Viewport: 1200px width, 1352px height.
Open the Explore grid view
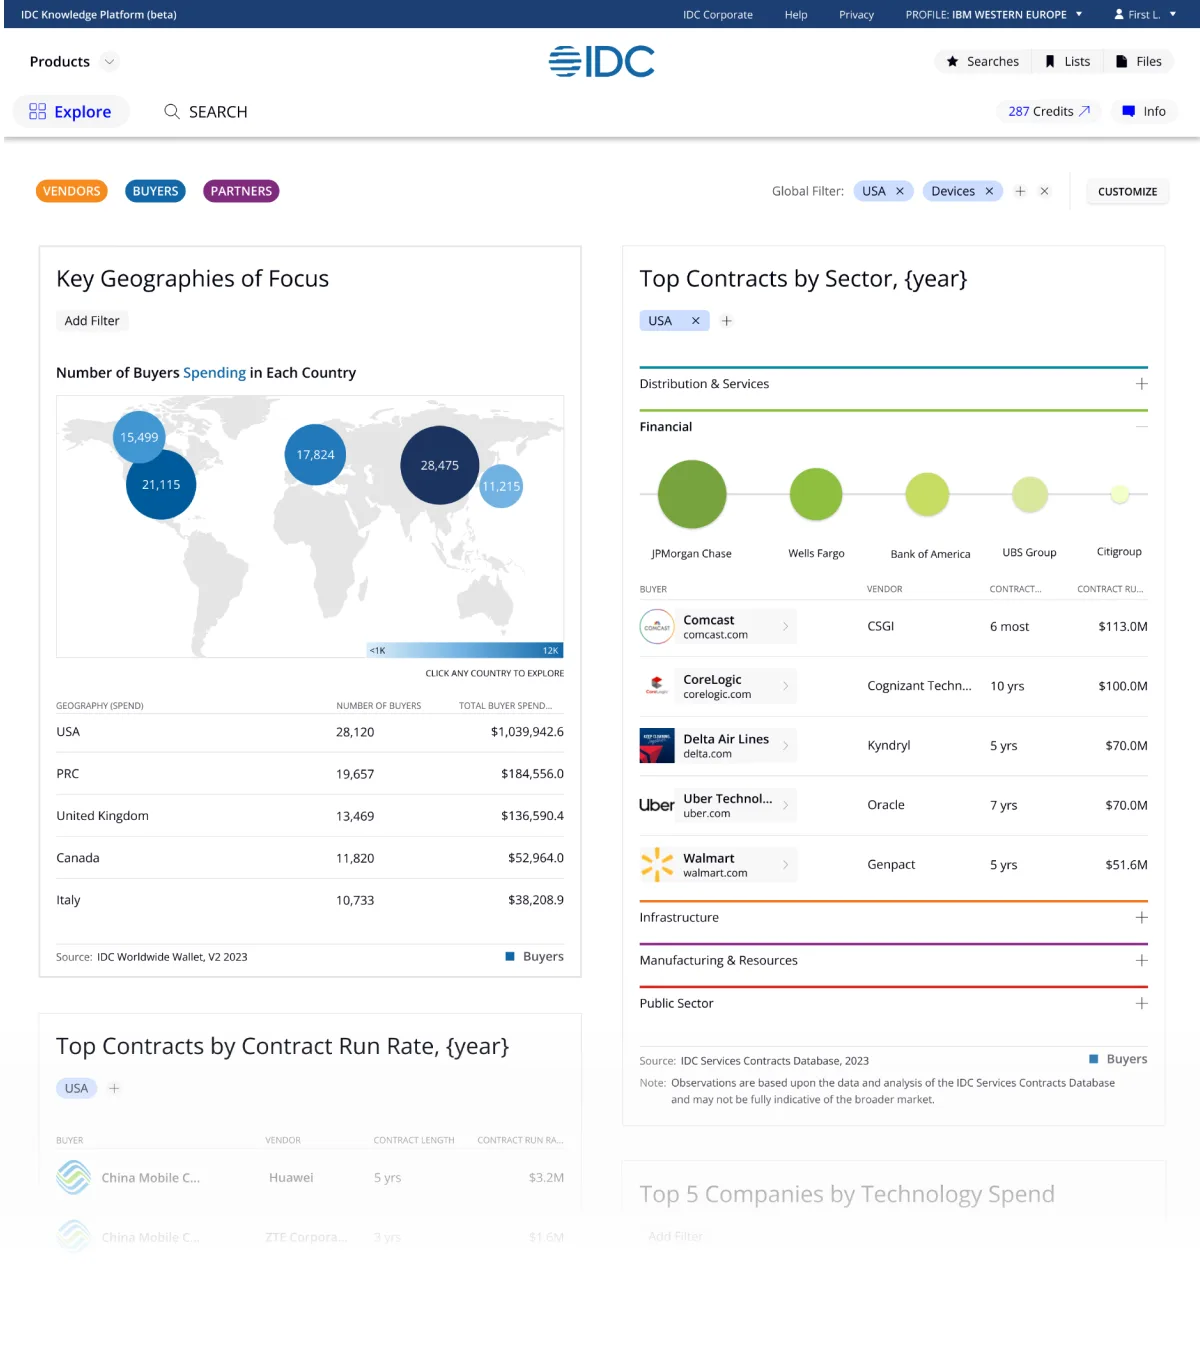pos(70,111)
